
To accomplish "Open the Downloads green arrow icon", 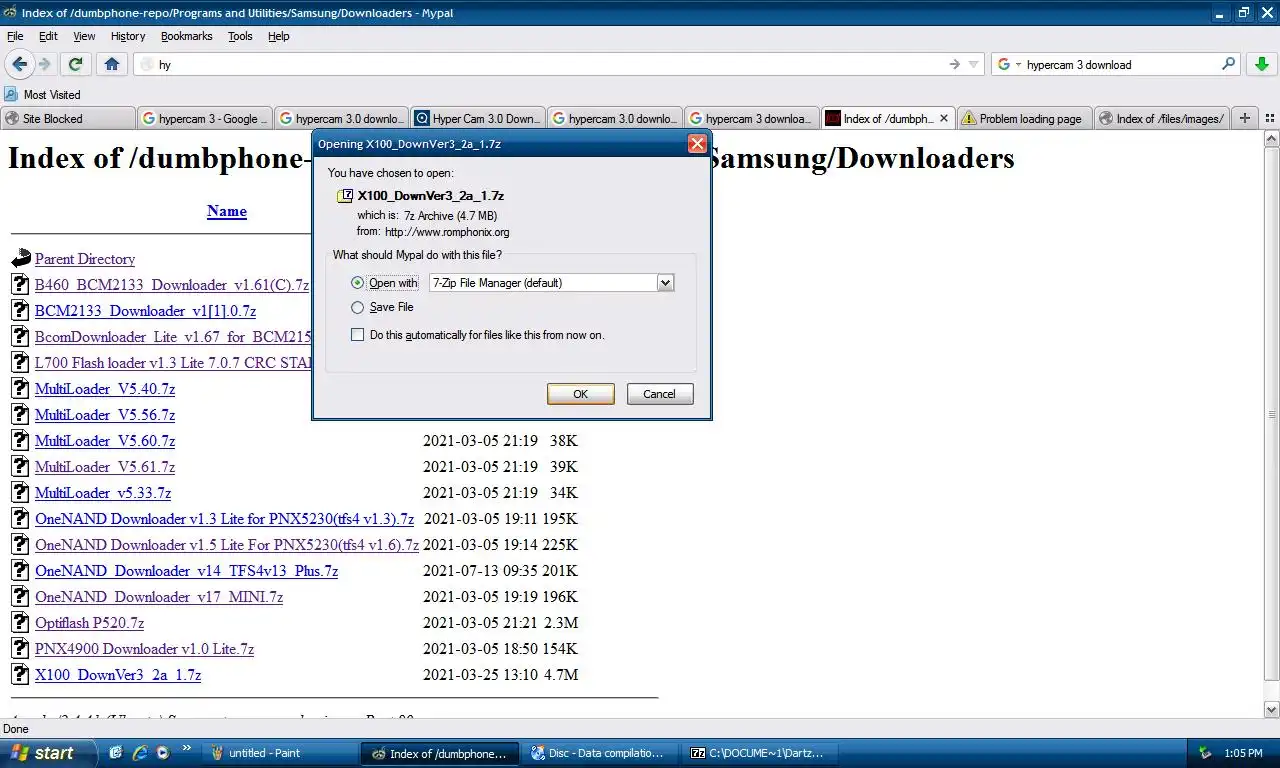I will (x=1260, y=64).
